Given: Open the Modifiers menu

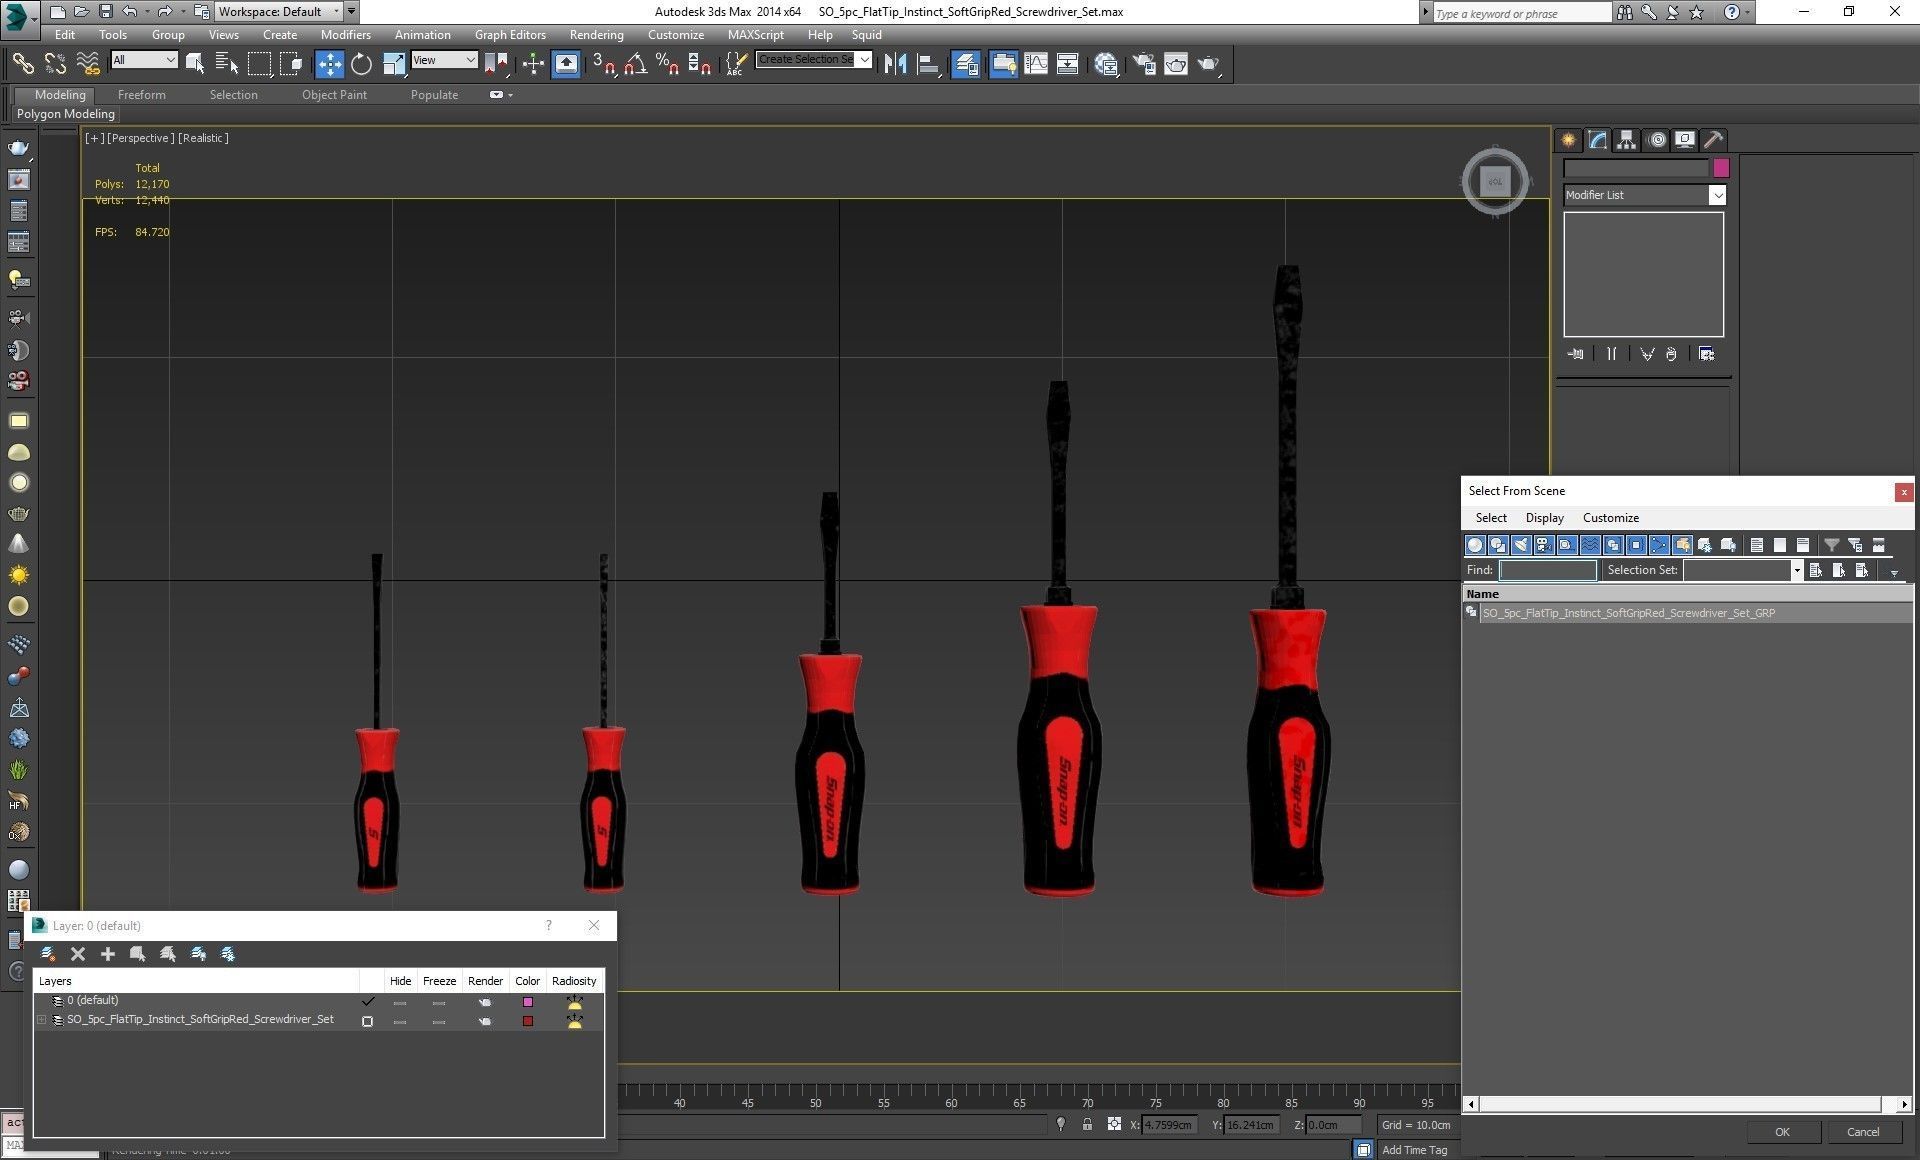Looking at the screenshot, I should (345, 35).
